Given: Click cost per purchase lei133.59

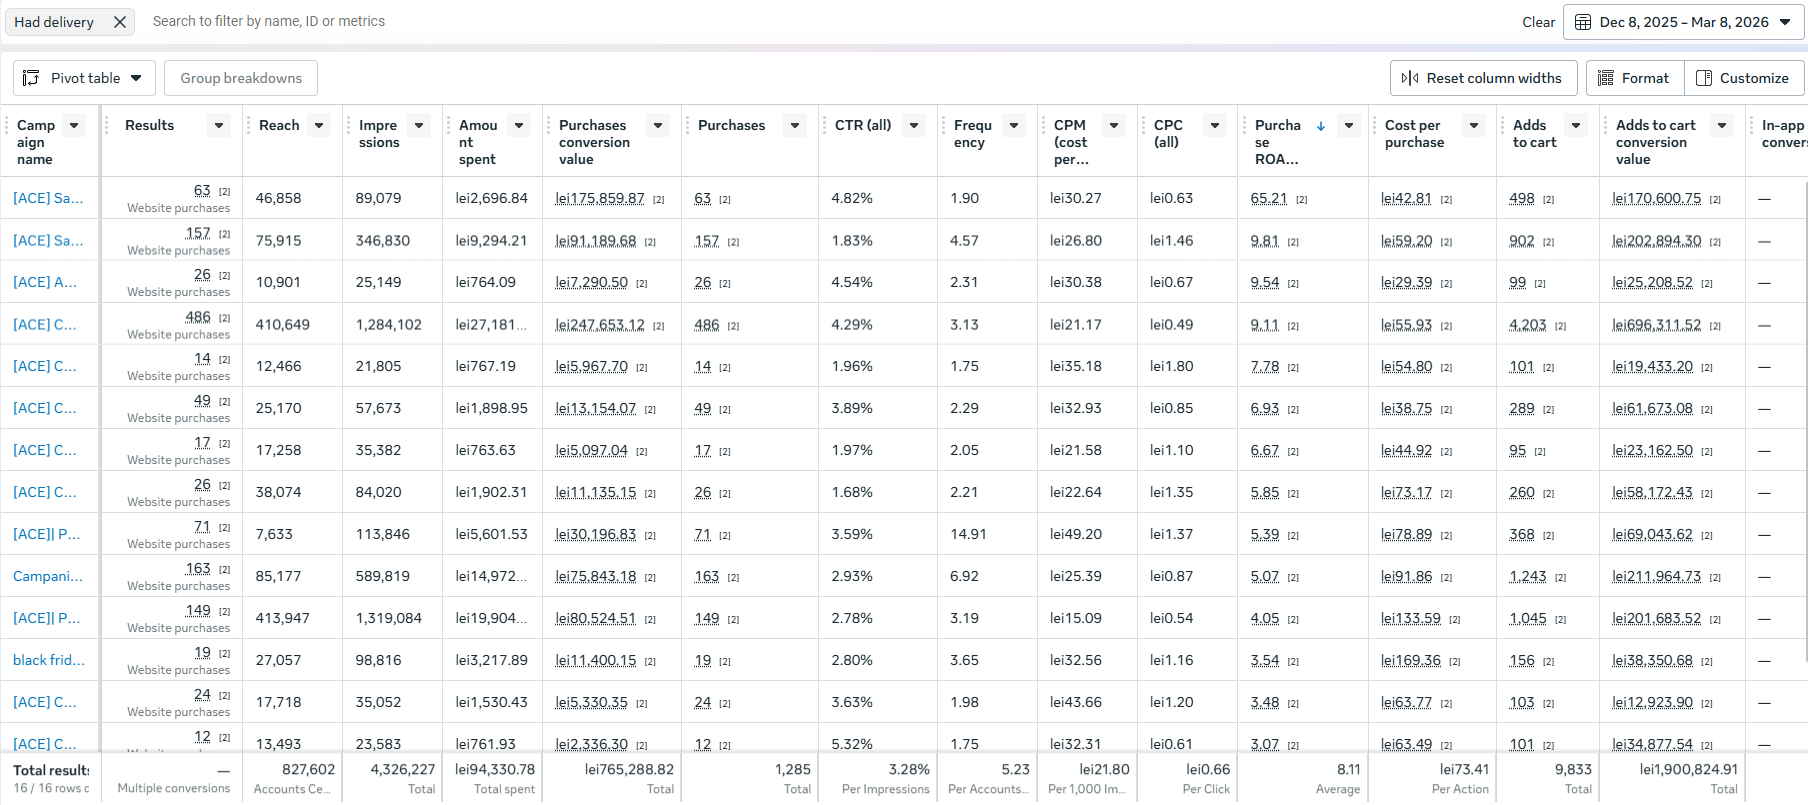Looking at the screenshot, I should coord(1411,618).
